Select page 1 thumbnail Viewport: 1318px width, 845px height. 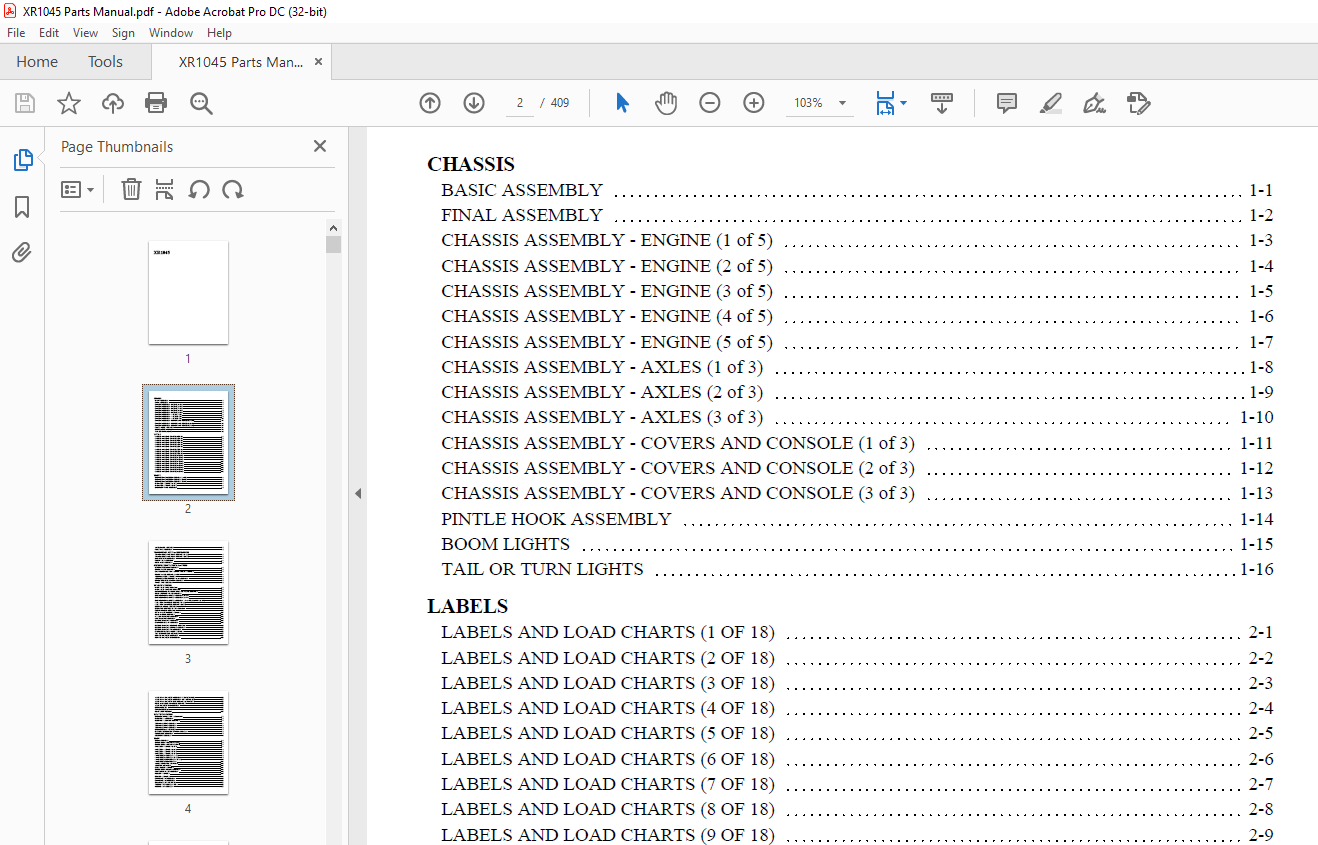point(188,292)
